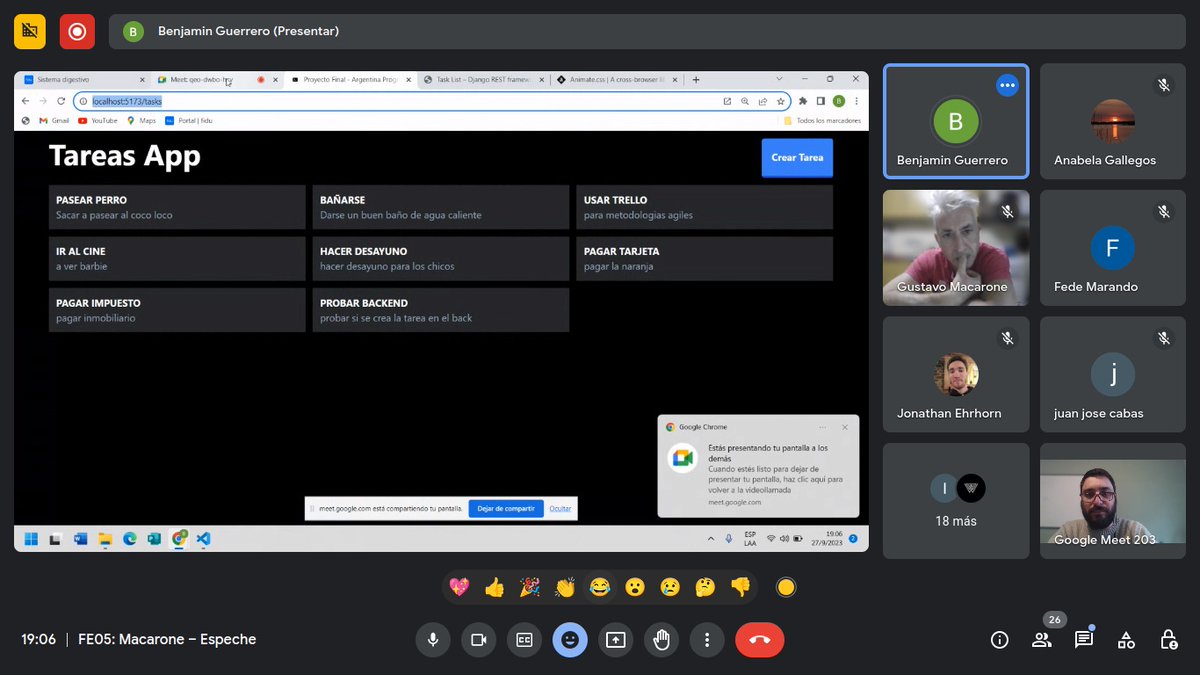Image resolution: width=1200 pixels, height=675 pixels.
Task: Select the Google Meet 203 video tile
Action: tap(1113, 501)
